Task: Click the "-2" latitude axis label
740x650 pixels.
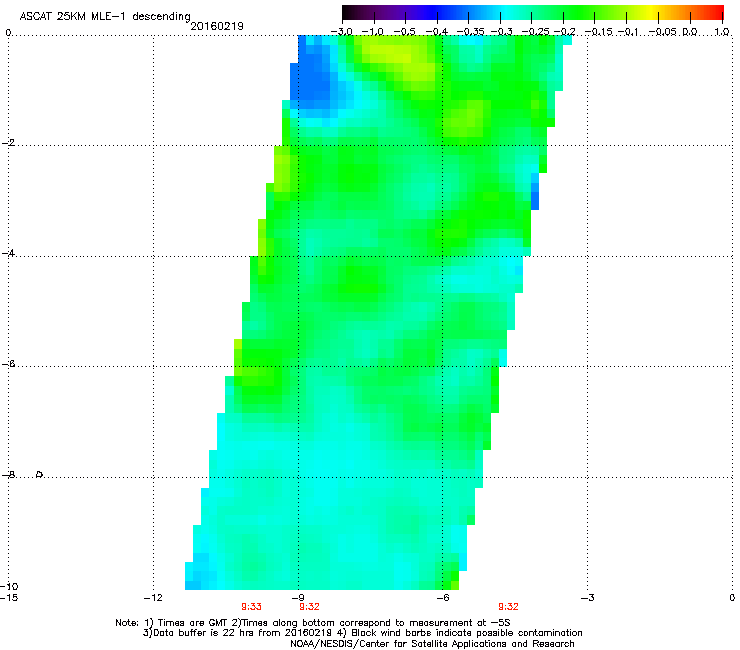Action: click(8, 143)
